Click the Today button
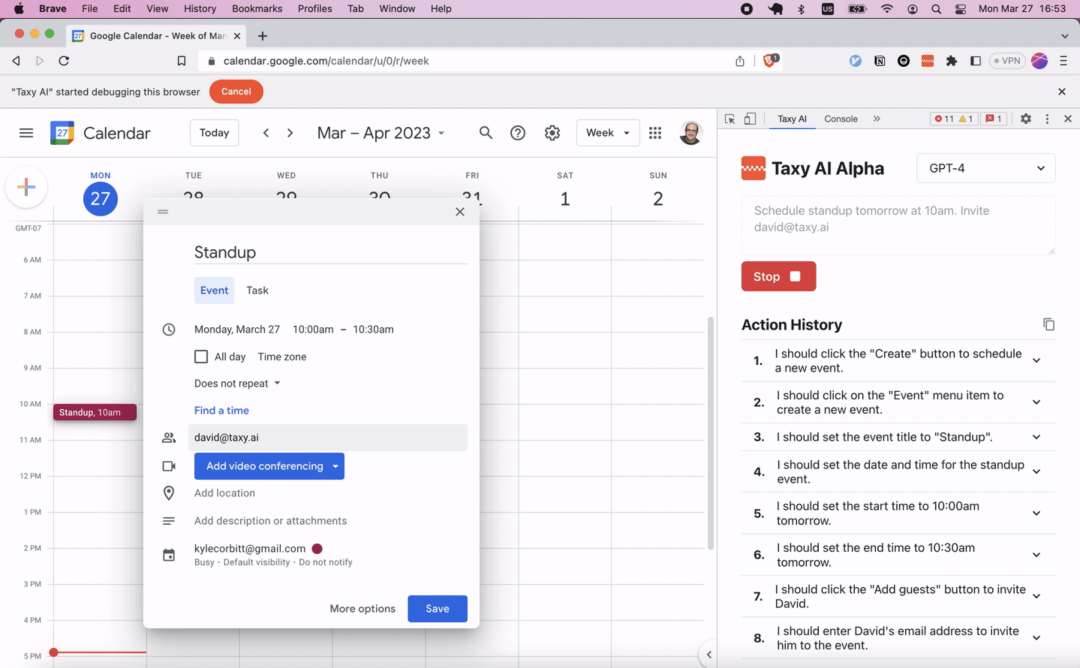Viewport: 1080px width, 668px height. (x=214, y=133)
